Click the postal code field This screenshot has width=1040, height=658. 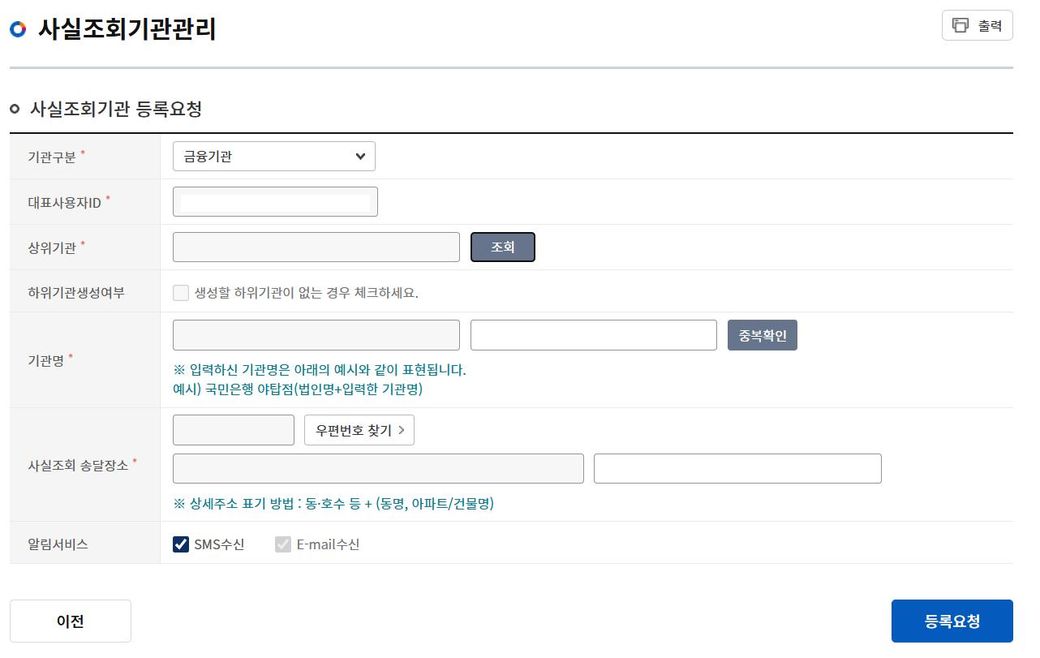[233, 430]
